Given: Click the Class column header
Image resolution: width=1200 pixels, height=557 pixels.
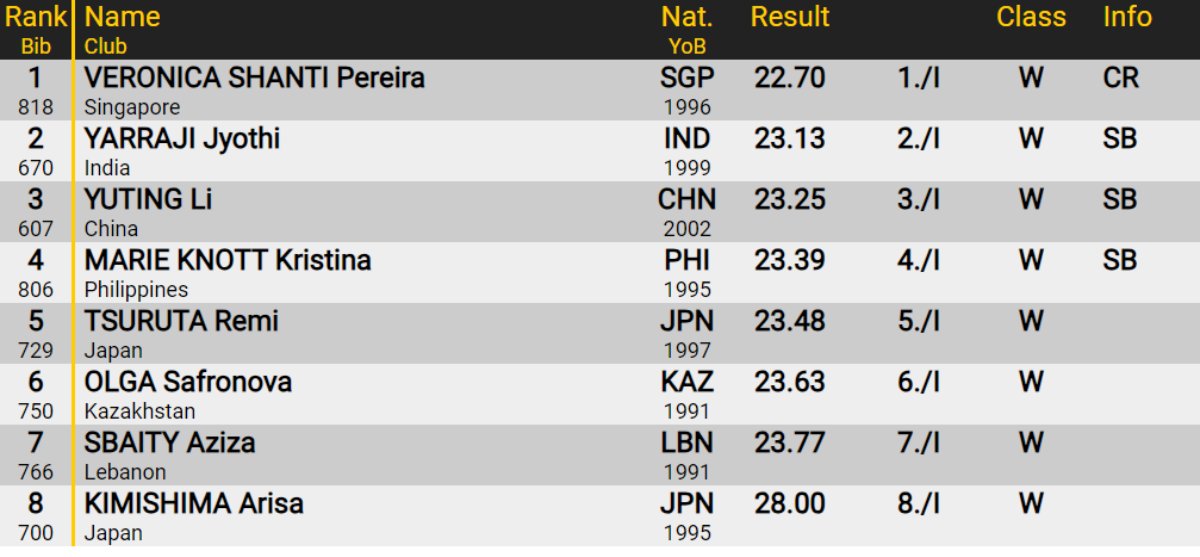Looking at the screenshot, I should click(1031, 17).
